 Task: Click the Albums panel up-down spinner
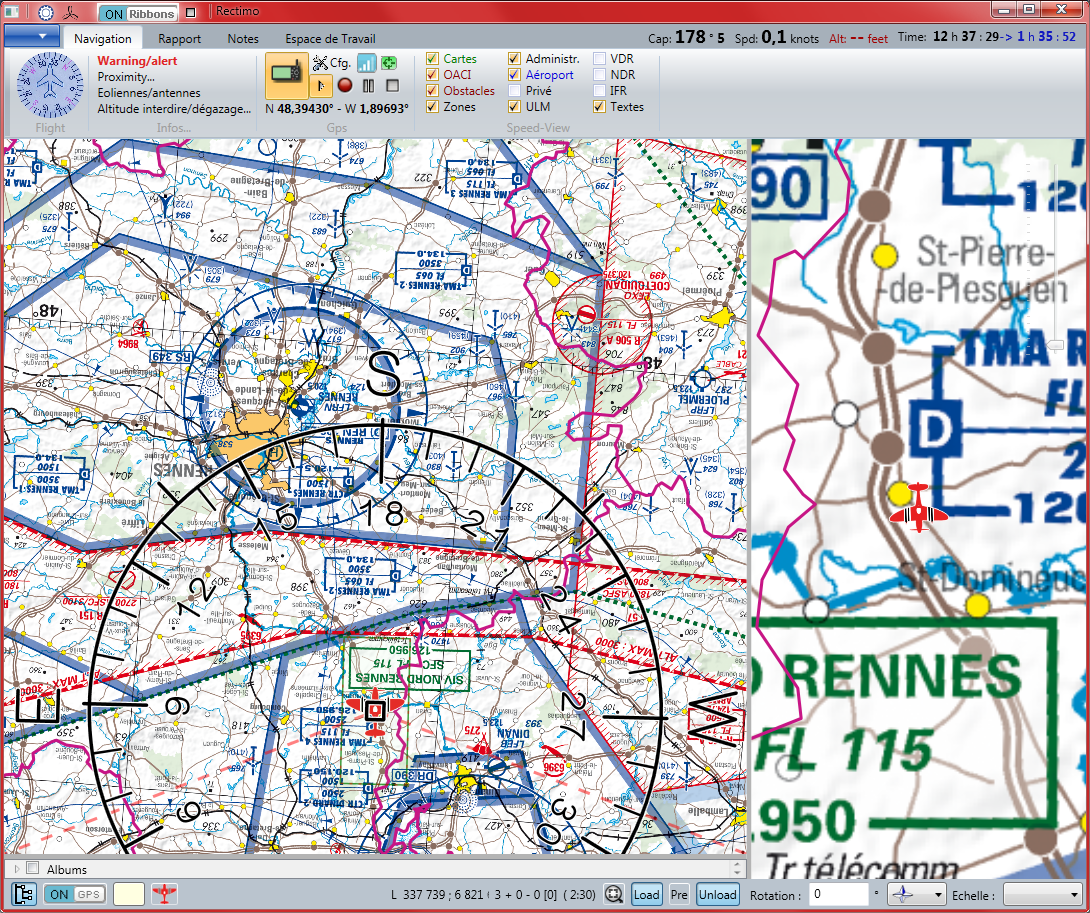point(738,868)
